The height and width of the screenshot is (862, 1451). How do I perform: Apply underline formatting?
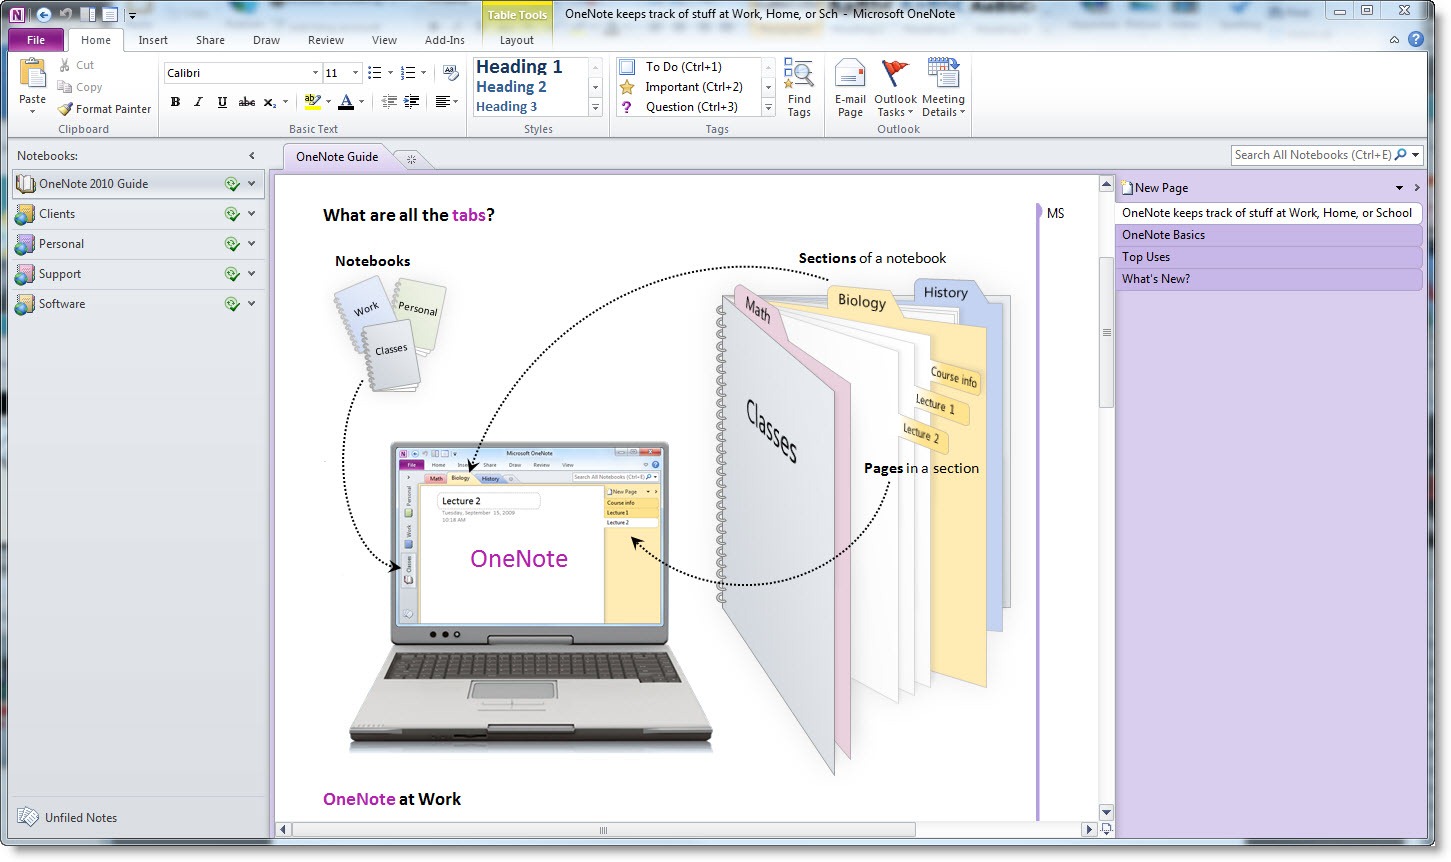222,101
